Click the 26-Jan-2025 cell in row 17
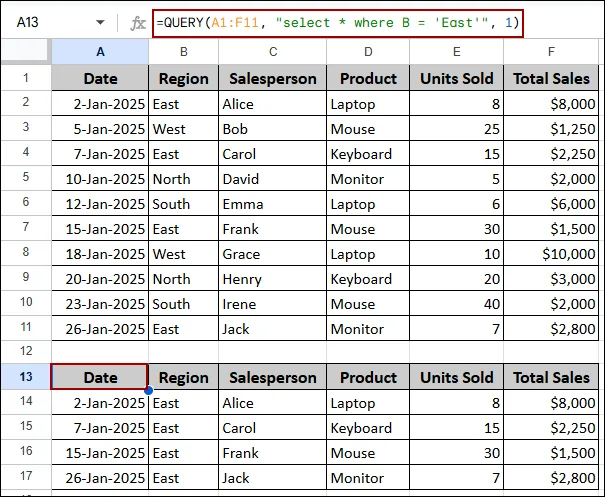The width and height of the screenshot is (605, 497). tap(100, 478)
